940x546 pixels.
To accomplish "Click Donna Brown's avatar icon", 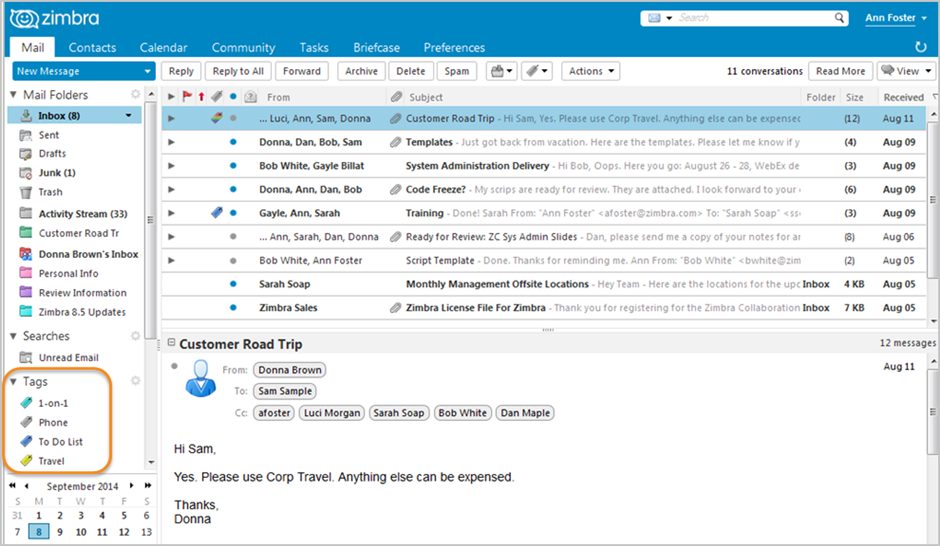I will pos(200,378).
